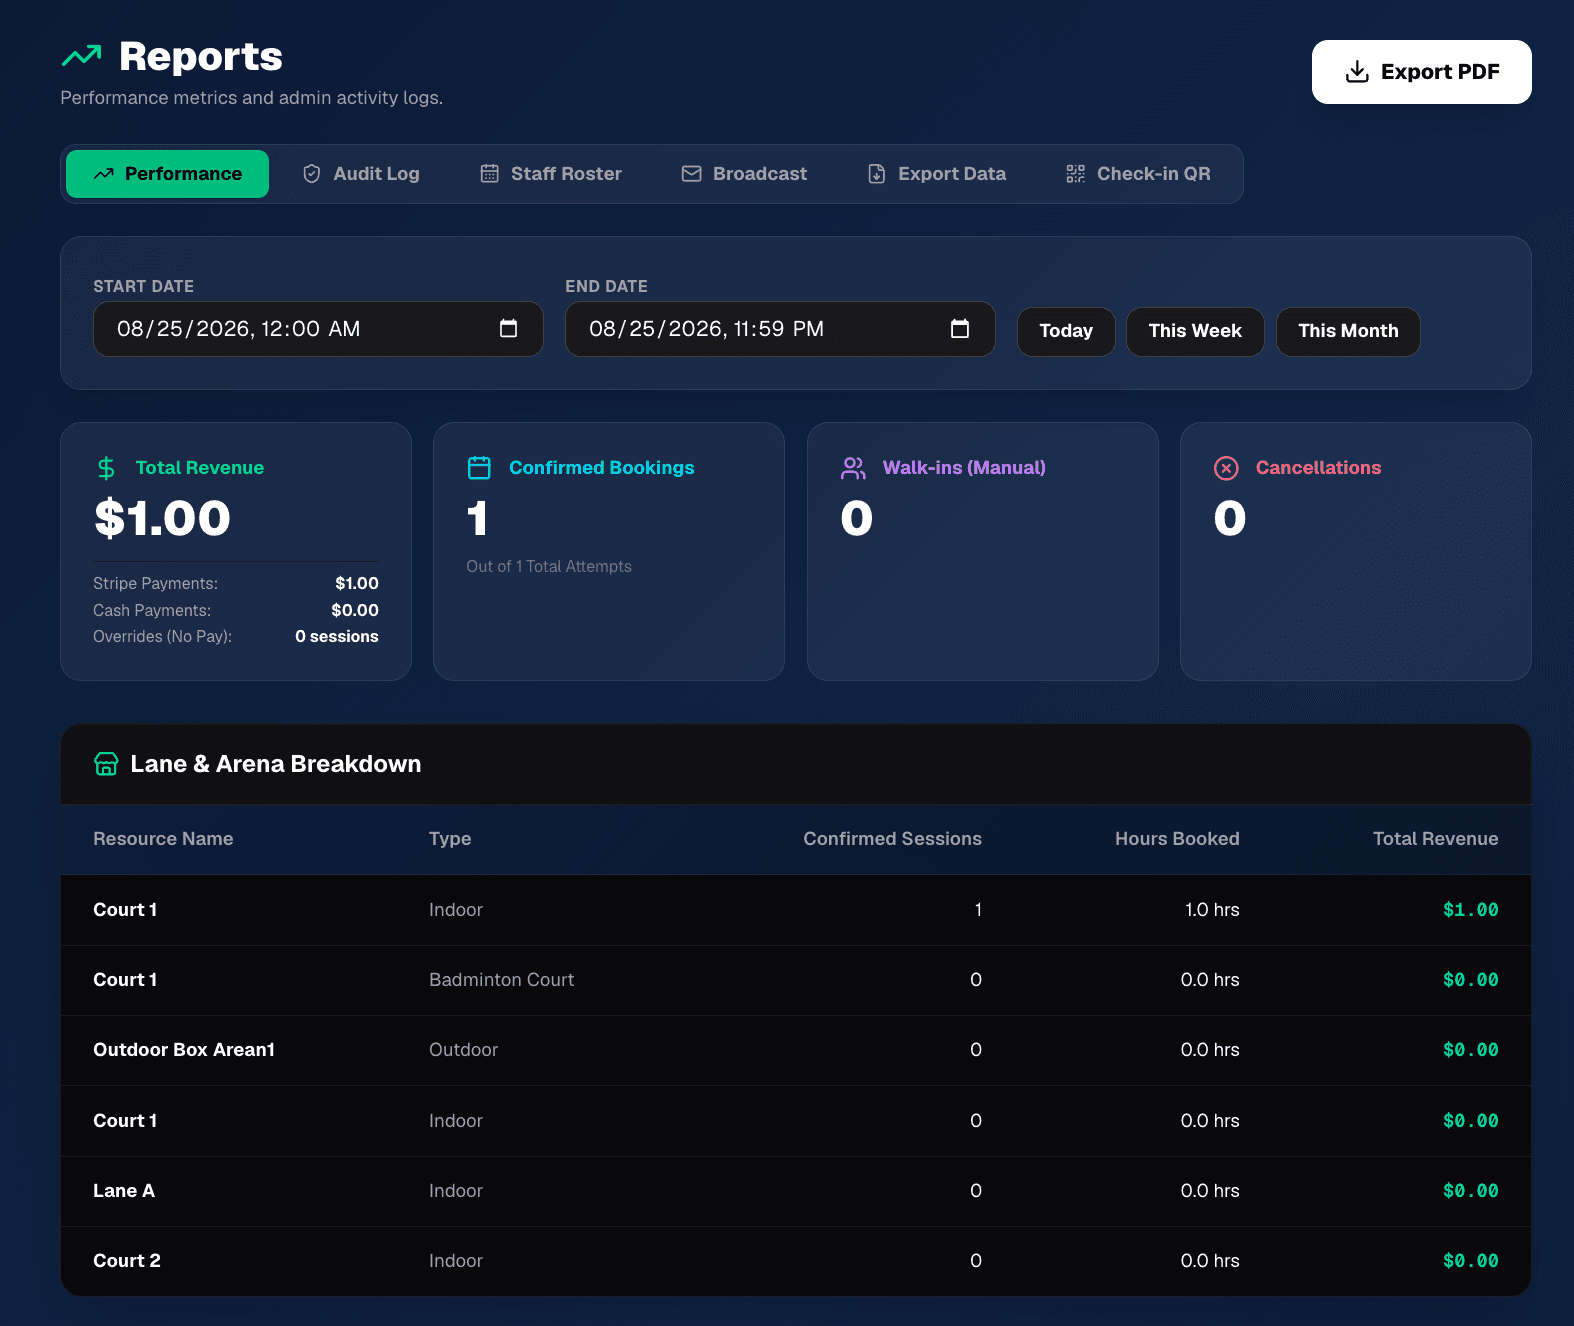Edit the Start Date field
Viewport: 1574px width, 1326px height.
[x=318, y=329]
